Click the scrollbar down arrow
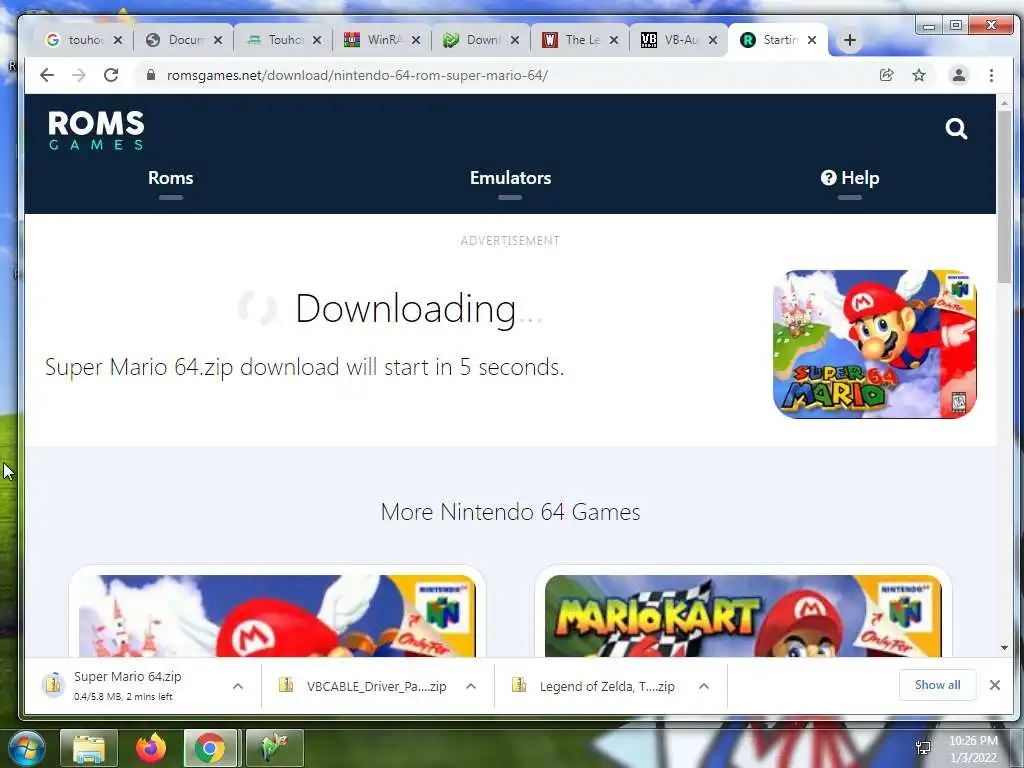 [1004, 648]
